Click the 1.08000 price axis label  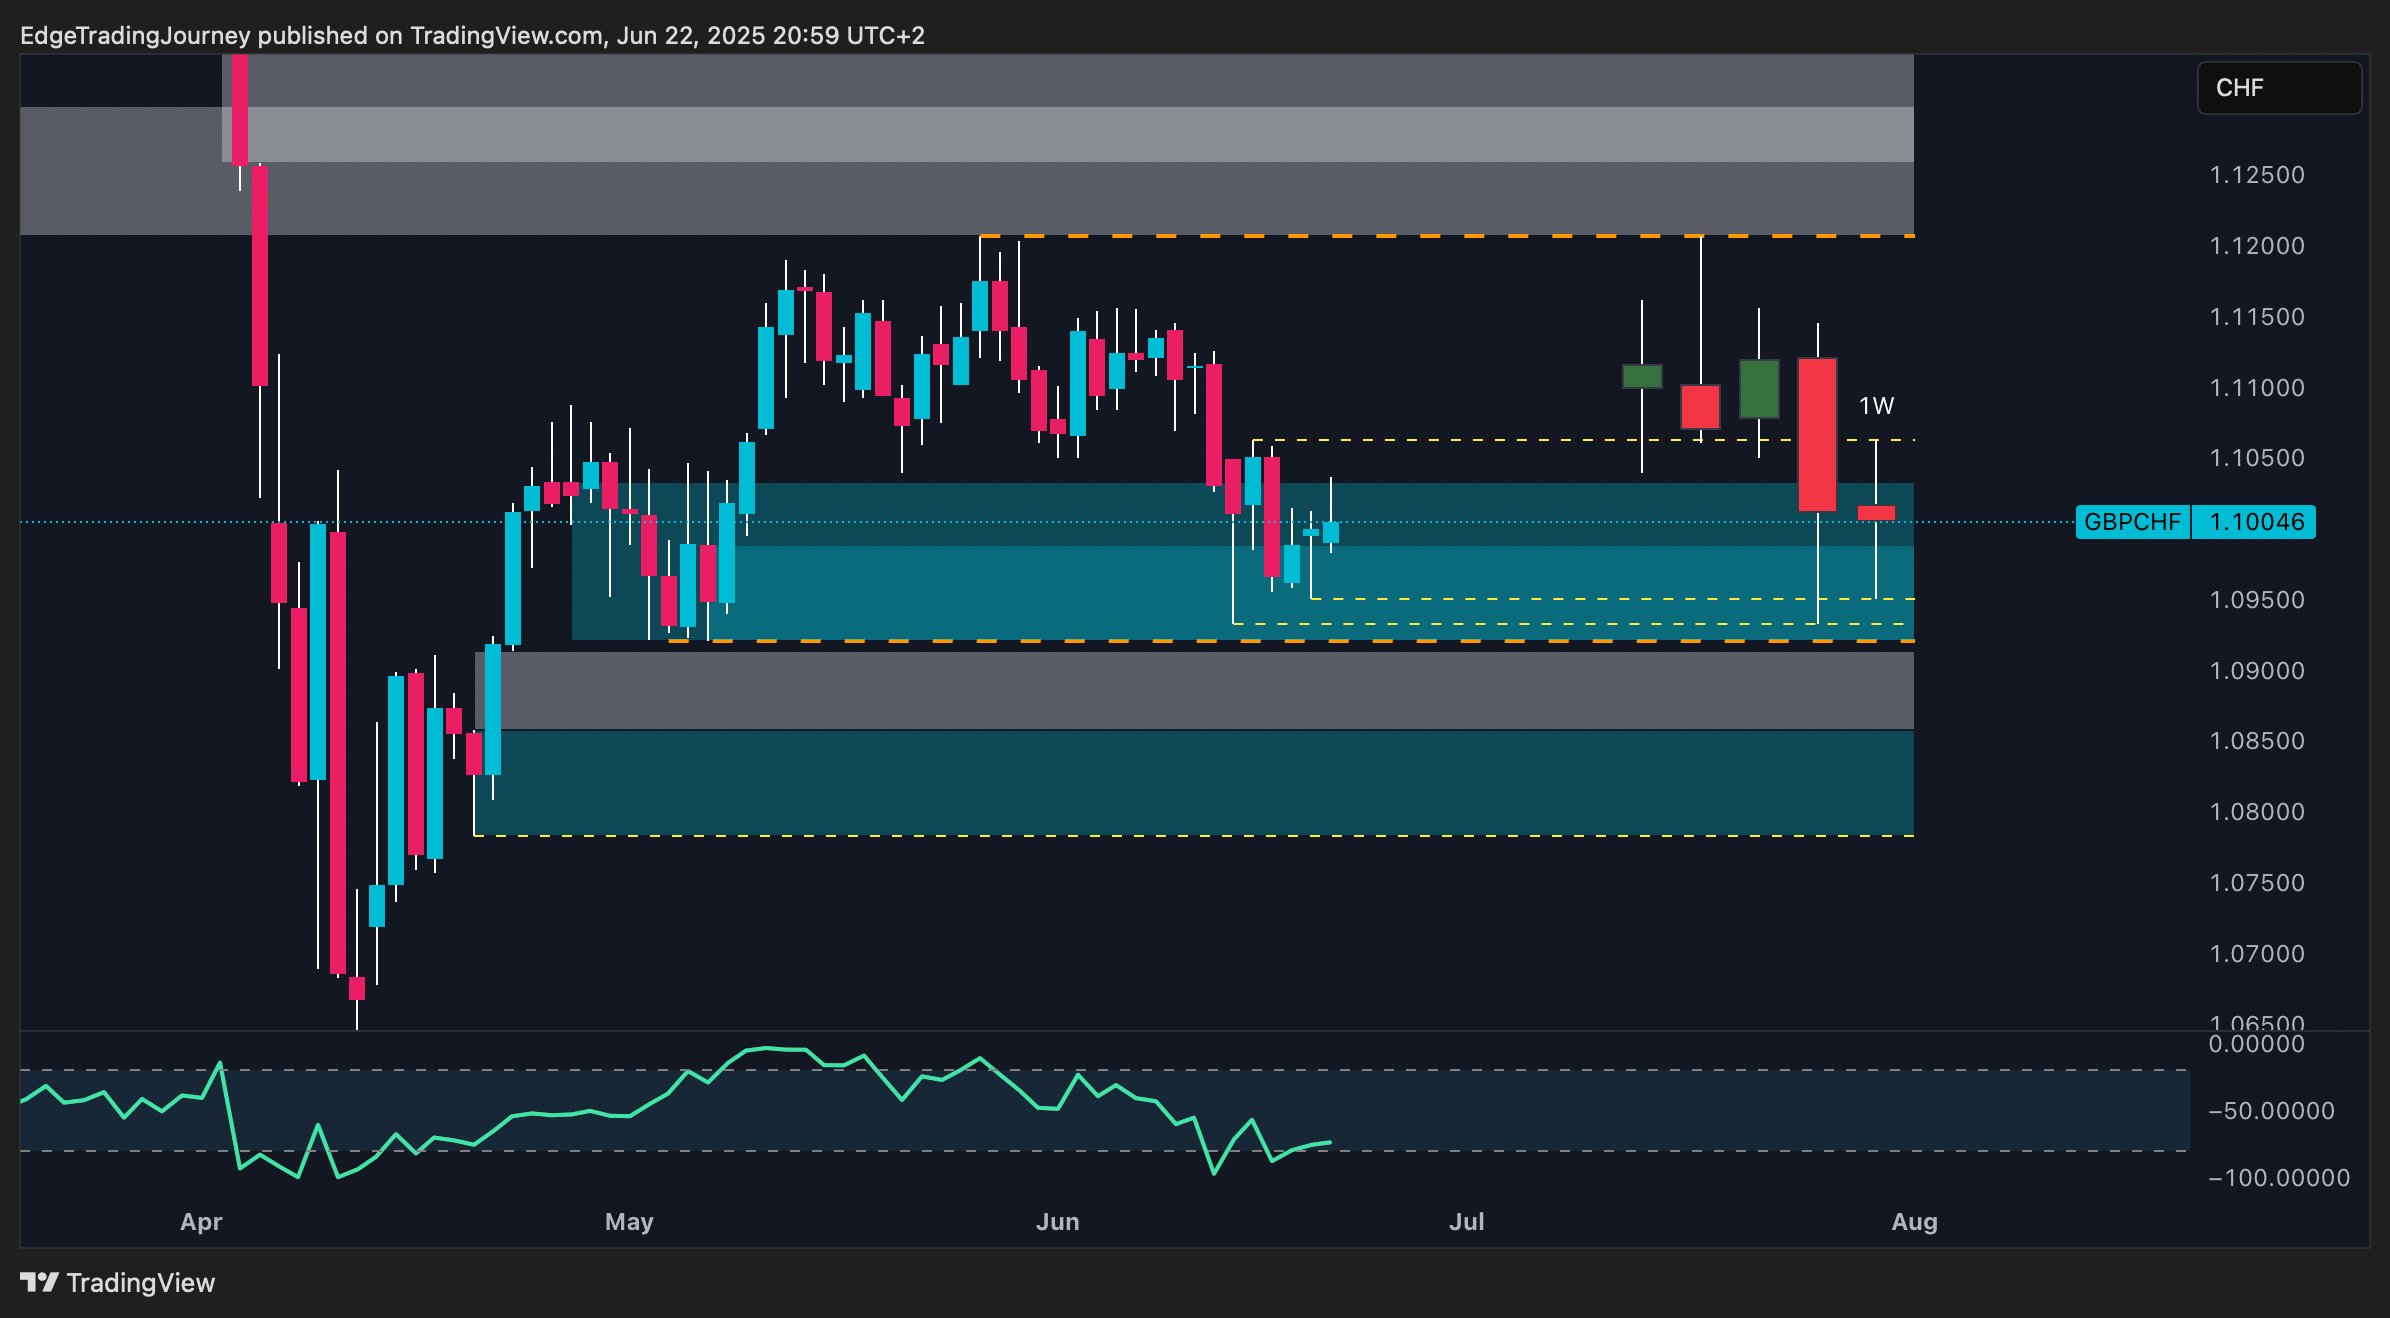pyautogui.click(x=2257, y=812)
